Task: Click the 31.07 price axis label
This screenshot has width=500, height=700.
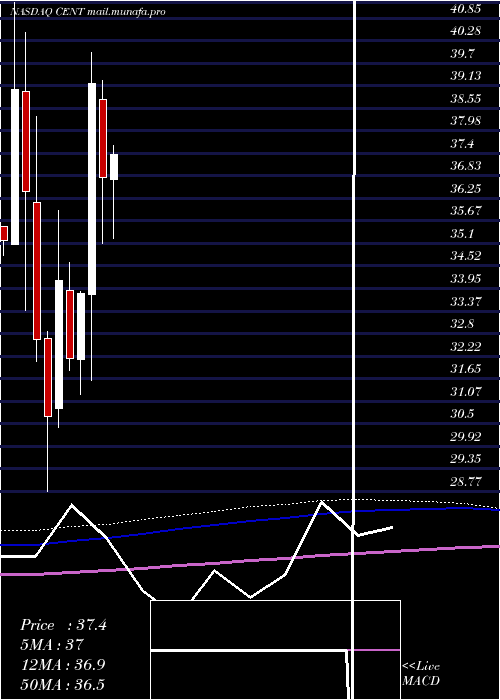Action: point(466,392)
